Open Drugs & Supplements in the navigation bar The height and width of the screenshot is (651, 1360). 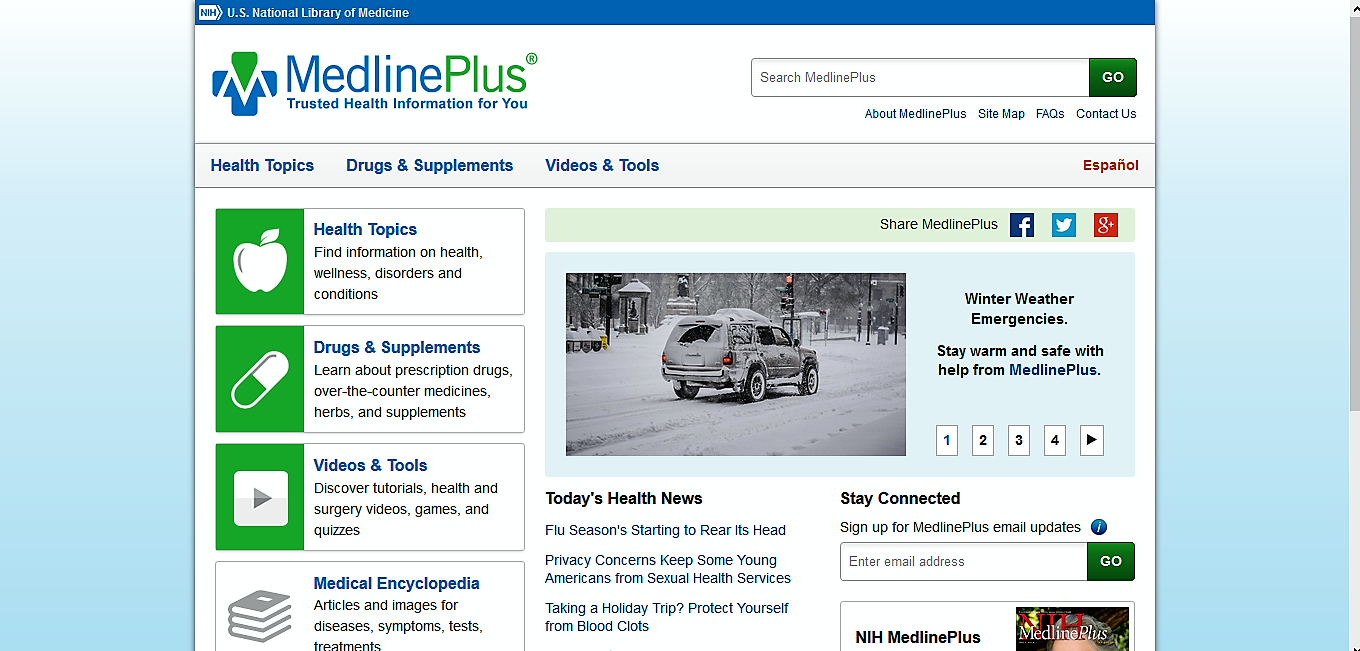pos(429,166)
